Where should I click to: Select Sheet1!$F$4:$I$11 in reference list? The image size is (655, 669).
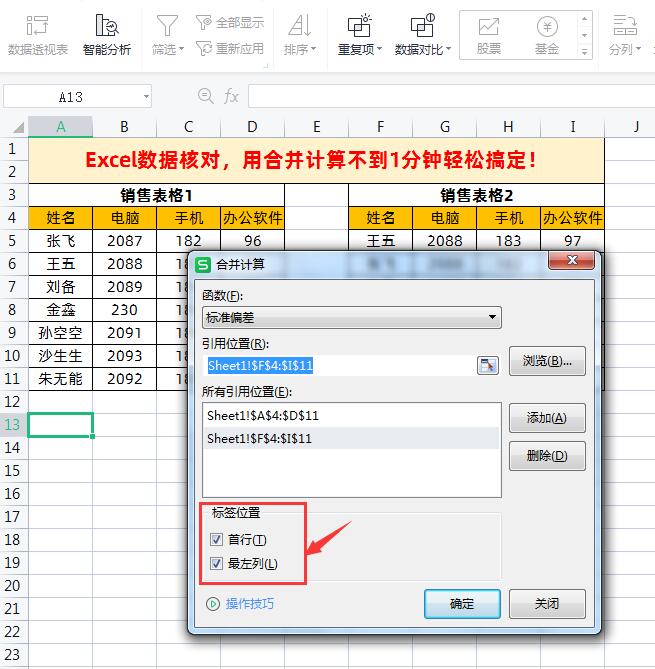[351, 439]
